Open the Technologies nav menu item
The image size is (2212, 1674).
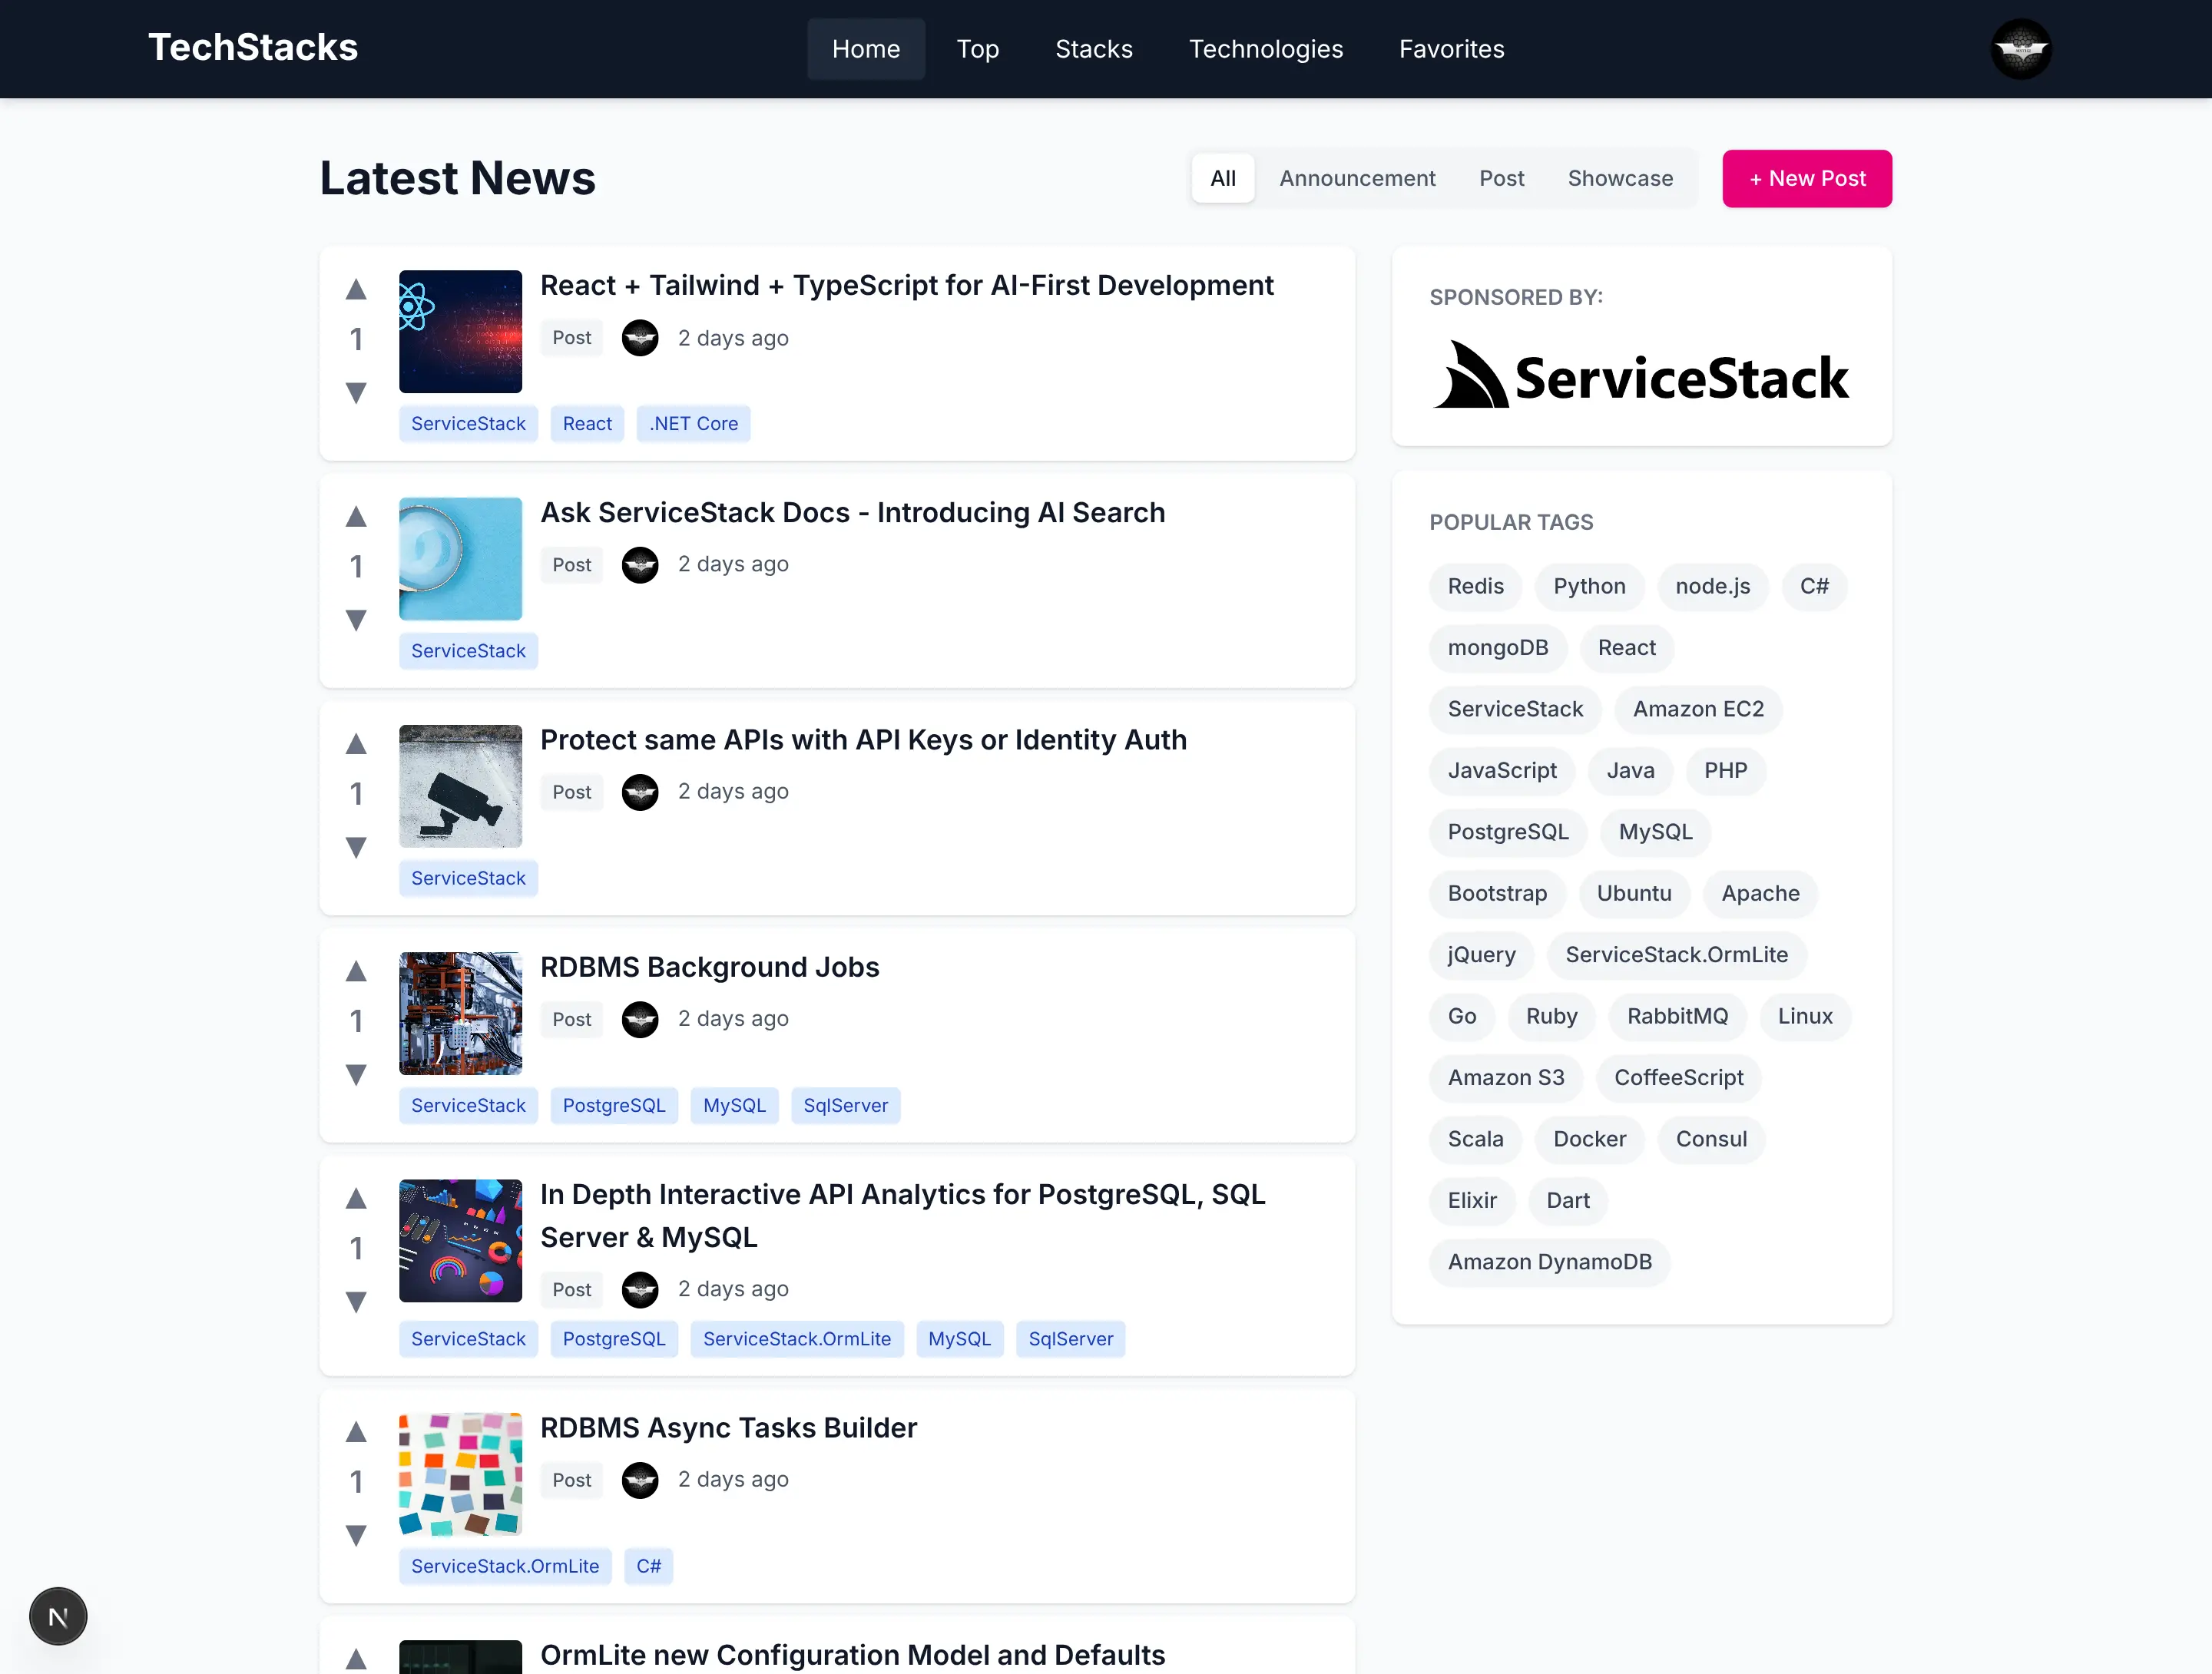(1265, 49)
